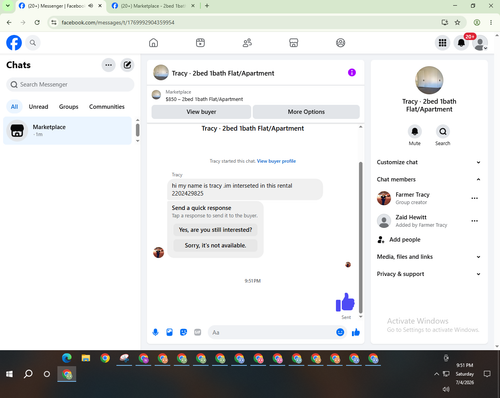Mute the conversation with bell icon
Image resolution: width=500 pixels, height=398 pixels.
(x=415, y=131)
